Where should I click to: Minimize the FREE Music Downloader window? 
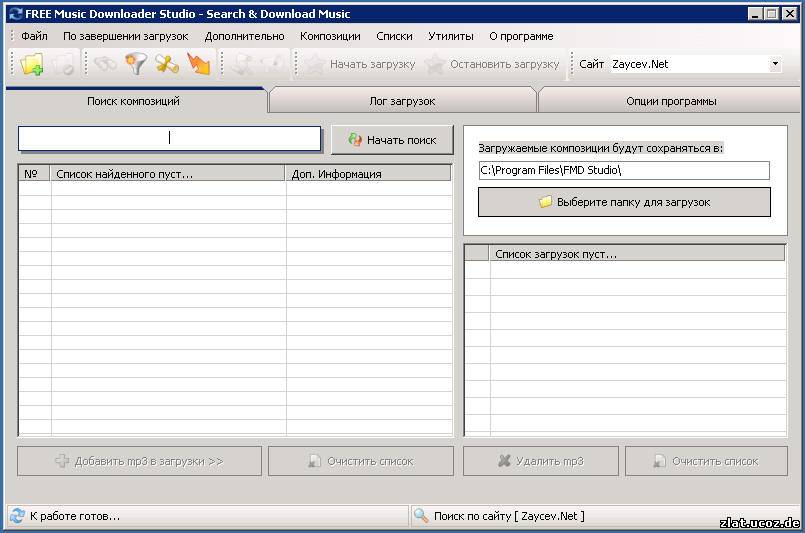click(x=755, y=14)
